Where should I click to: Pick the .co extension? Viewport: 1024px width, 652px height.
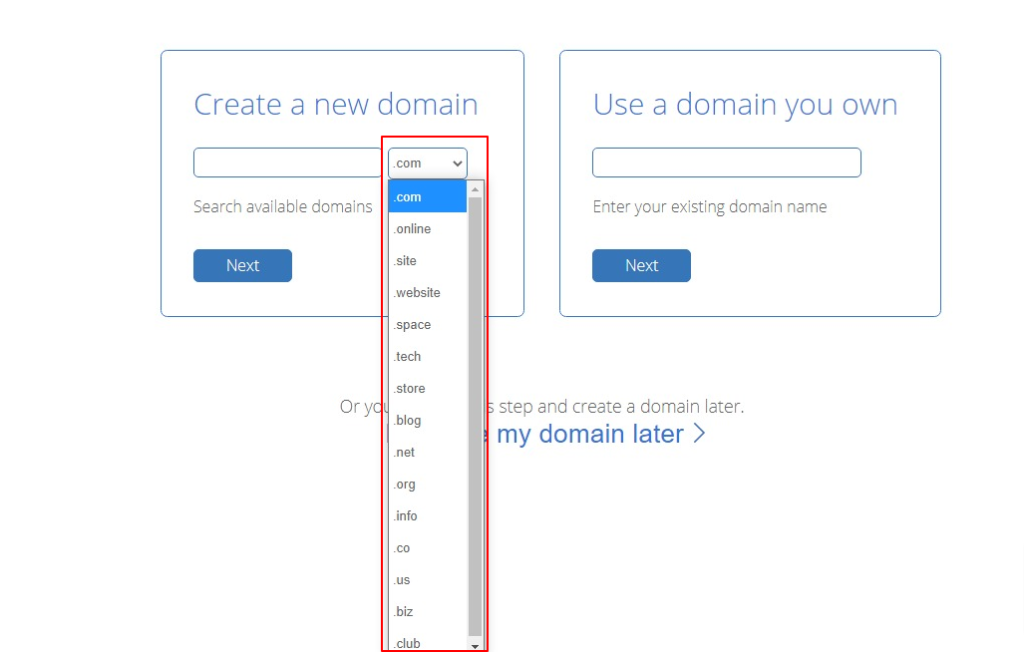(428, 548)
